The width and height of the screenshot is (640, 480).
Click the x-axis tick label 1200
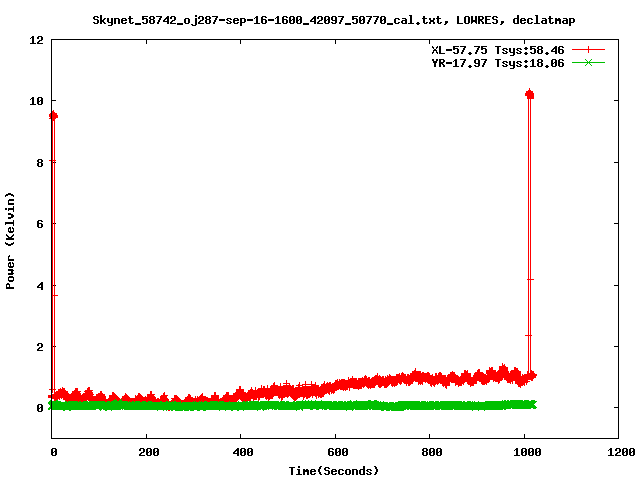(621, 452)
